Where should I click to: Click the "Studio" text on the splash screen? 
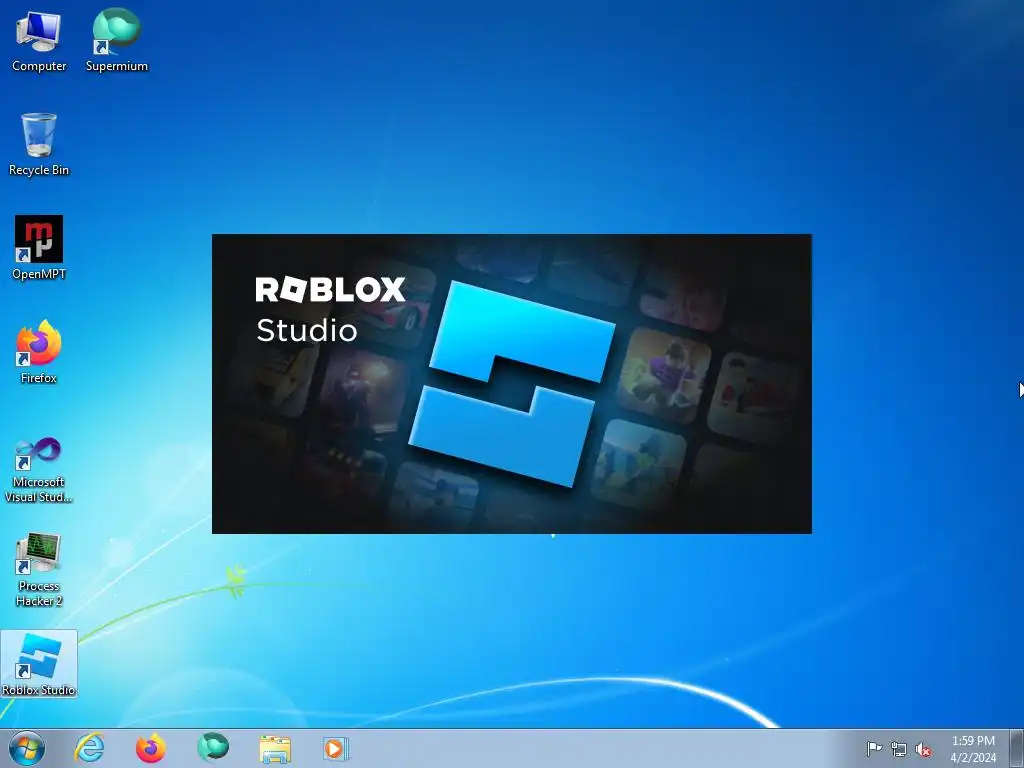(x=307, y=330)
